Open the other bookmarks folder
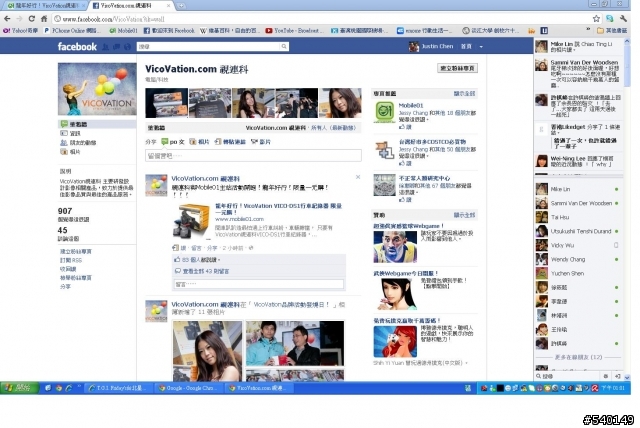This screenshot has height=428, width=640. pos(612,31)
